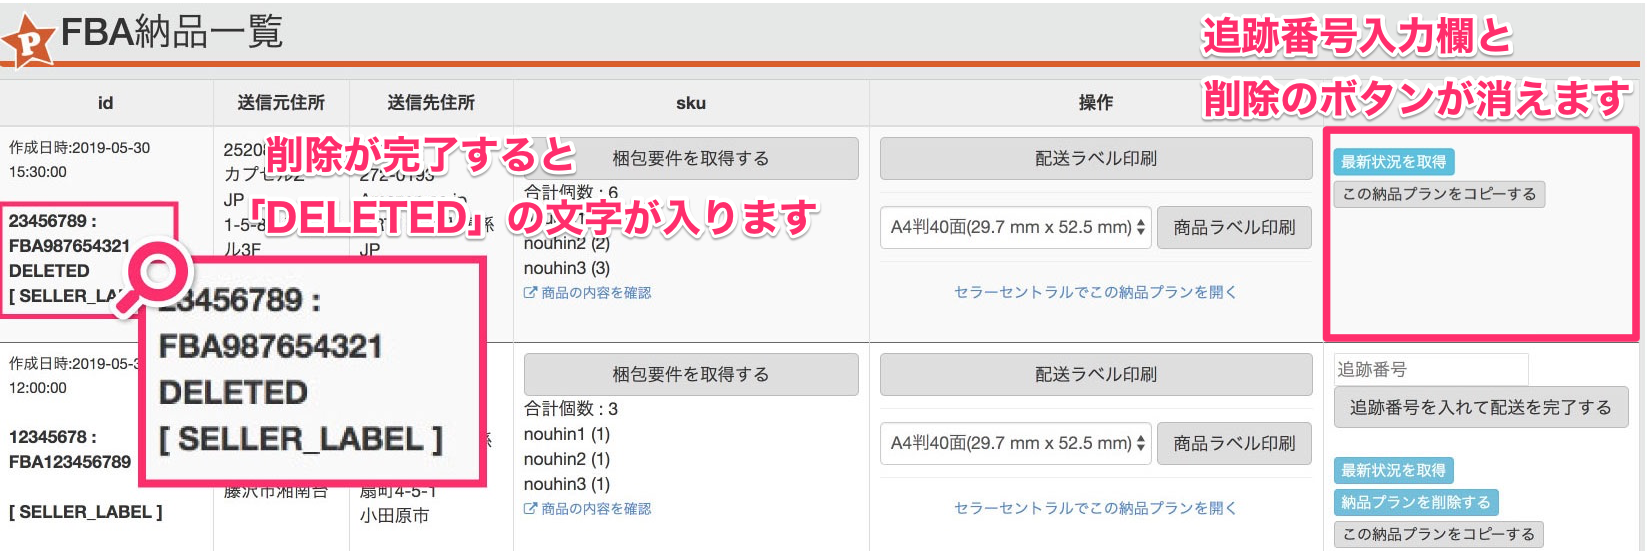The image size is (1649, 551).
Task: Click external-link icon beside second 商品の内容を確認
Action: point(530,509)
